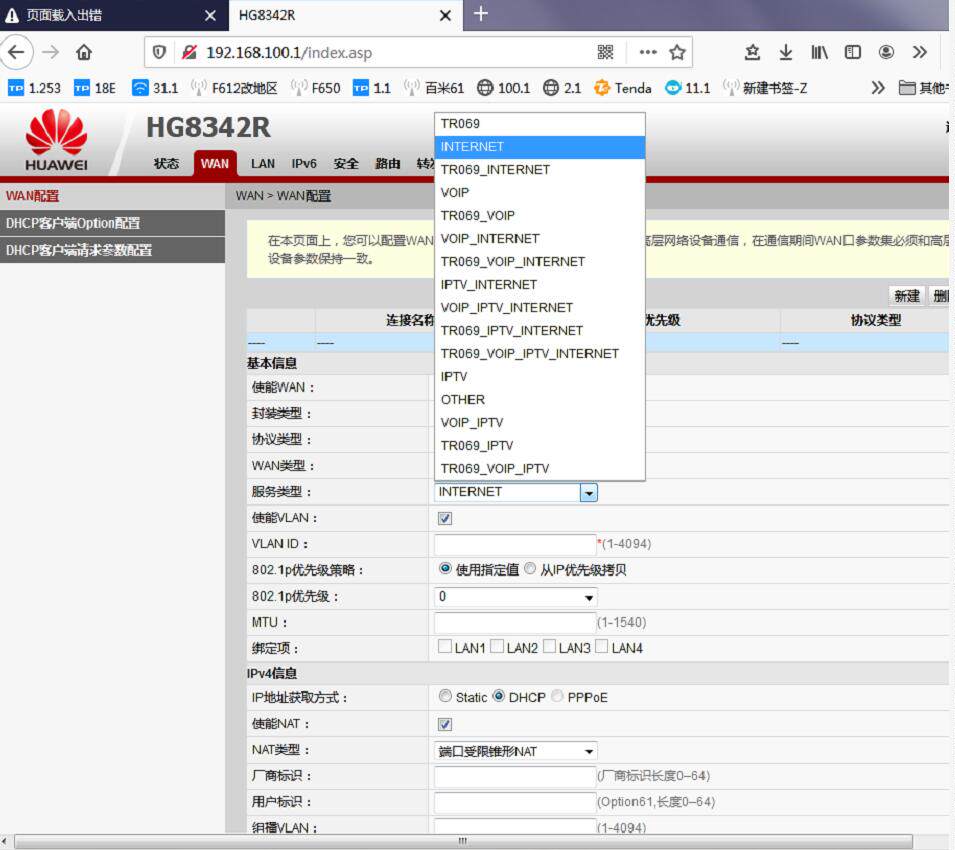Open the LAN menu tab
The image size is (955, 850).
point(263,163)
